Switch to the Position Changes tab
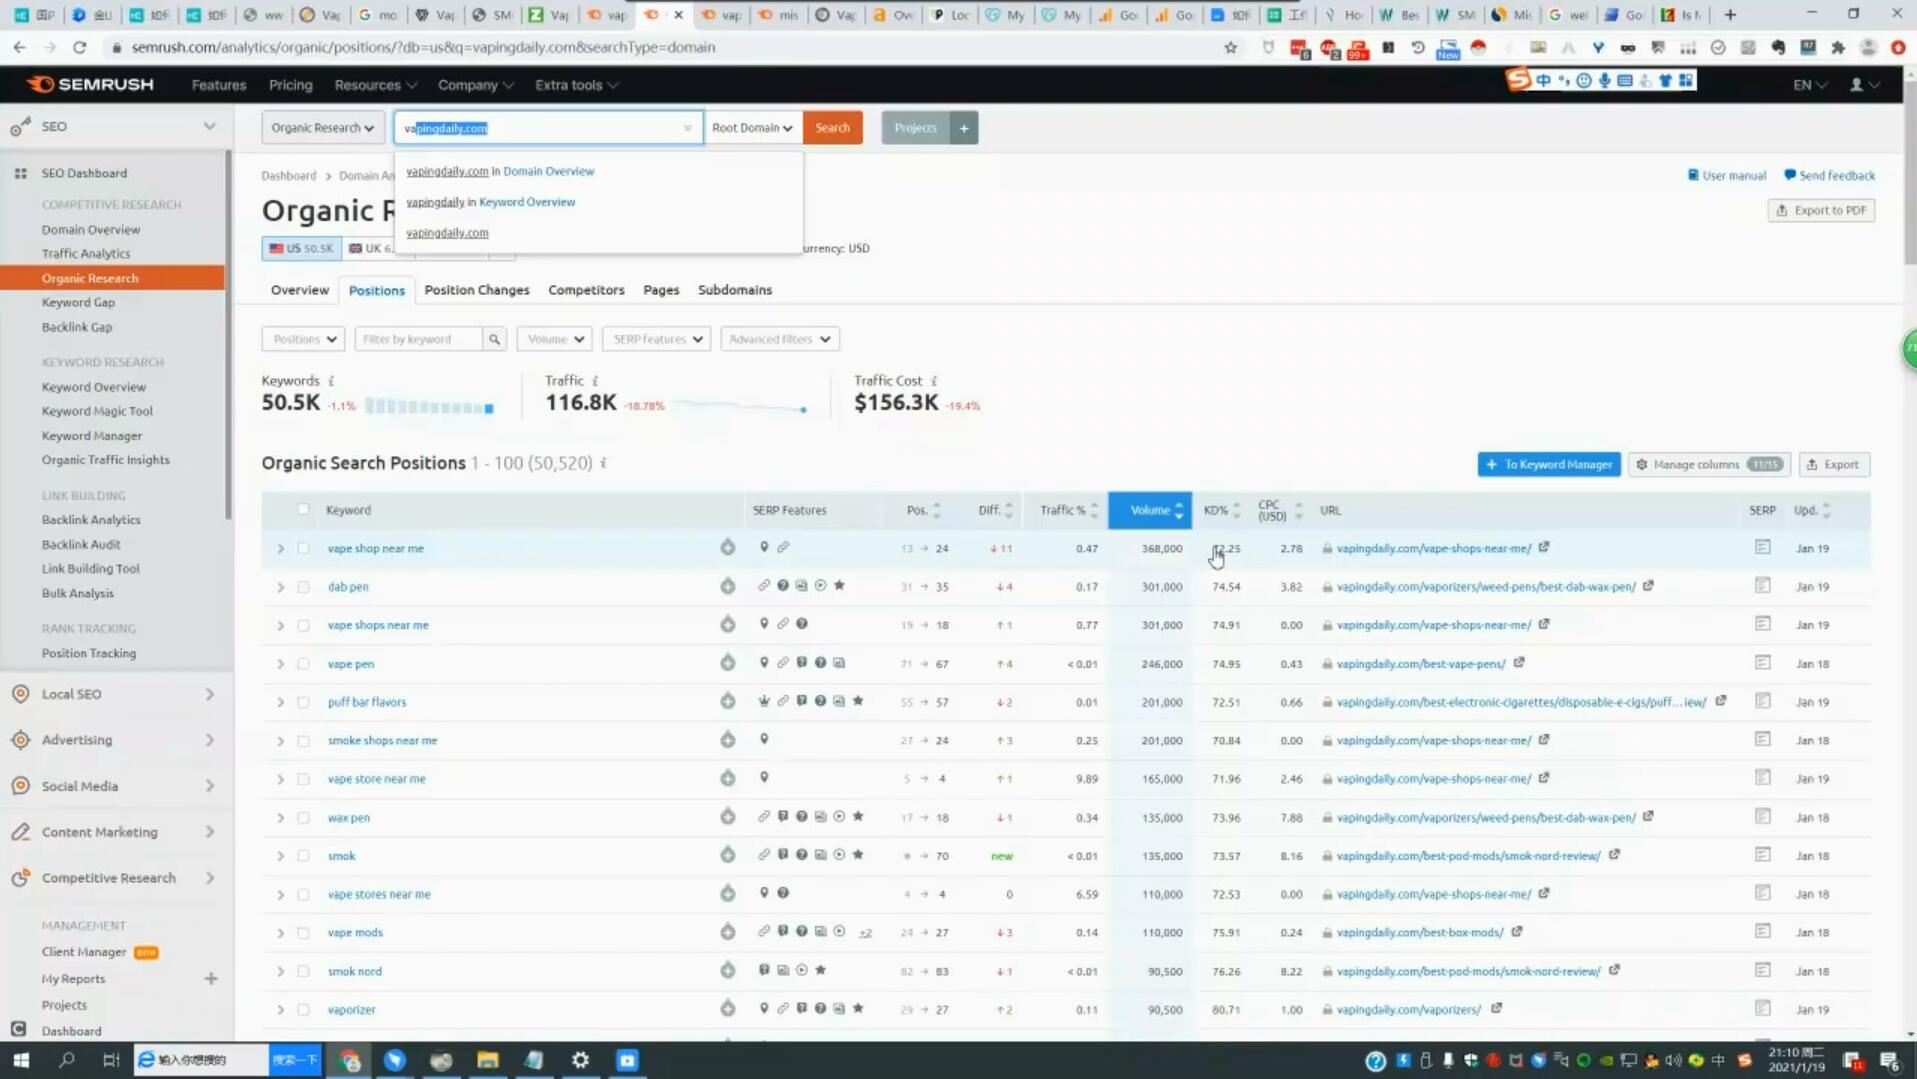This screenshot has width=1917, height=1079. [476, 290]
